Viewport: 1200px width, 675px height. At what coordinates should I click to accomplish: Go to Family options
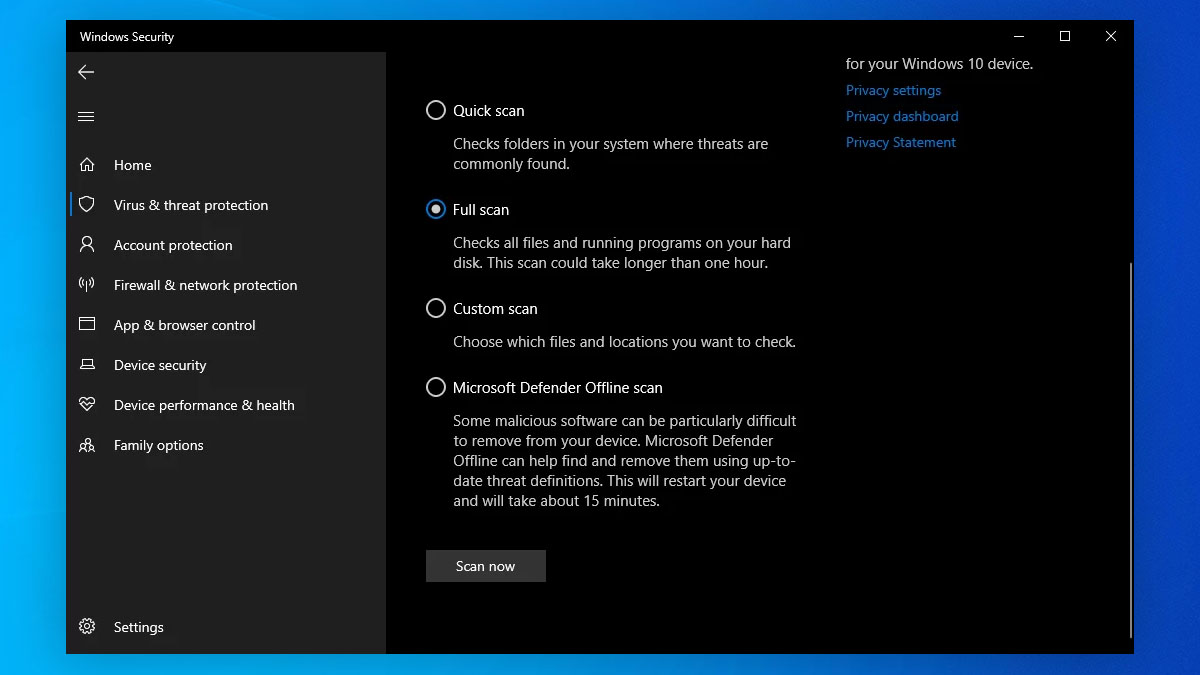click(x=226, y=445)
